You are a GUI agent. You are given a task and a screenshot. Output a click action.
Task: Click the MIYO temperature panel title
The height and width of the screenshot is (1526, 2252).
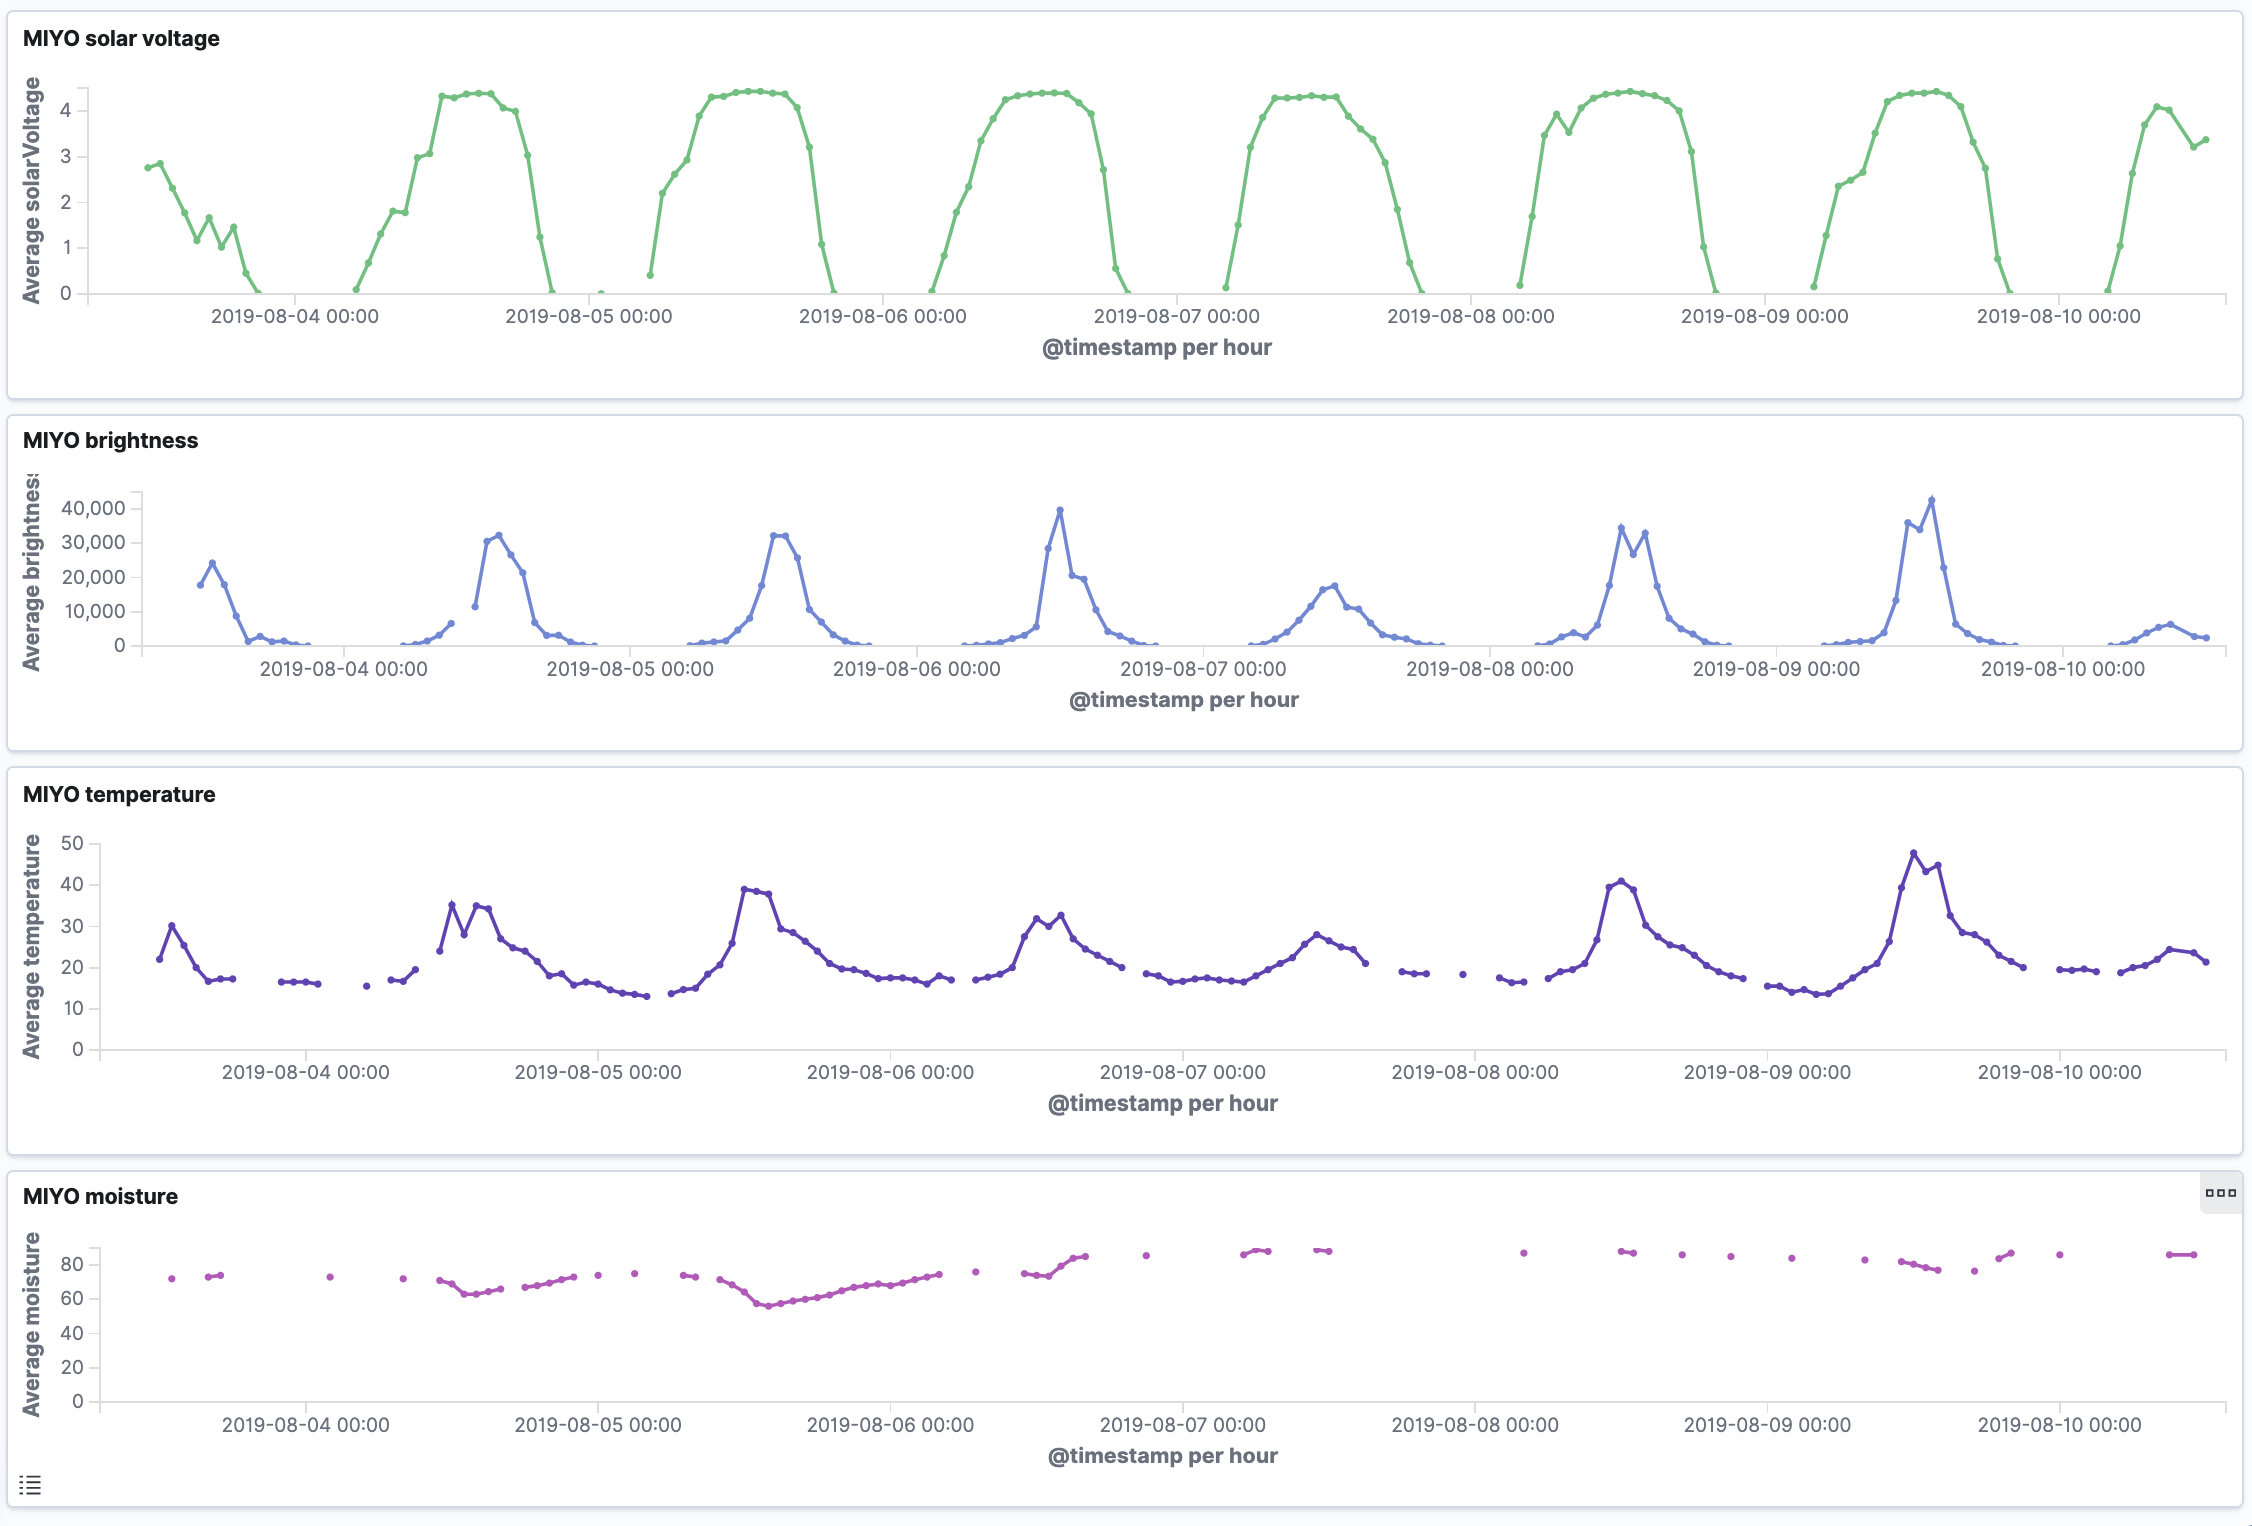(x=119, y=794)
